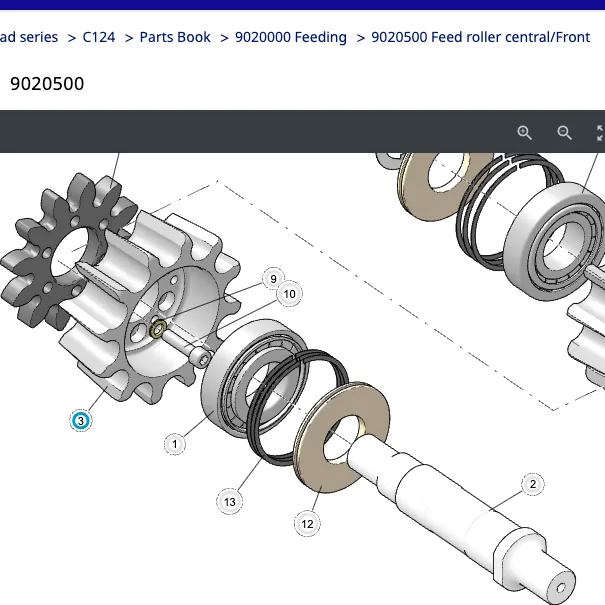
Task: Select part callout number 13
Action: 230,502
